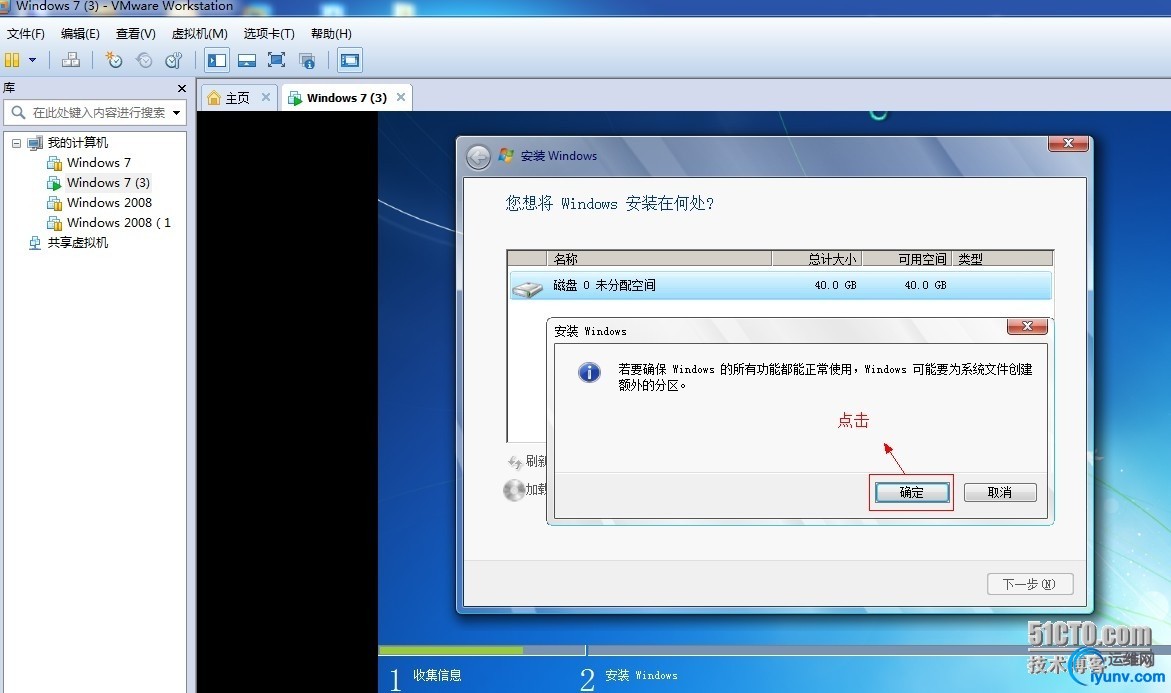Click the library search magnifier icon
This screenshot has width=1171, height=693.
[x=18, y=113]
